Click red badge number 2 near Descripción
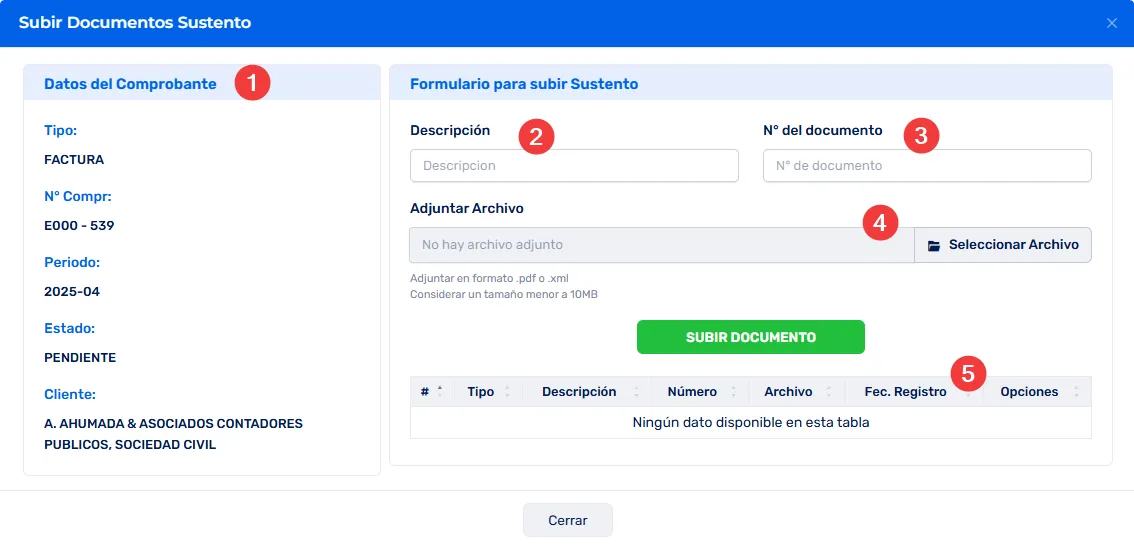This screenshot has height=548, width=1134. tap(536, 136)
